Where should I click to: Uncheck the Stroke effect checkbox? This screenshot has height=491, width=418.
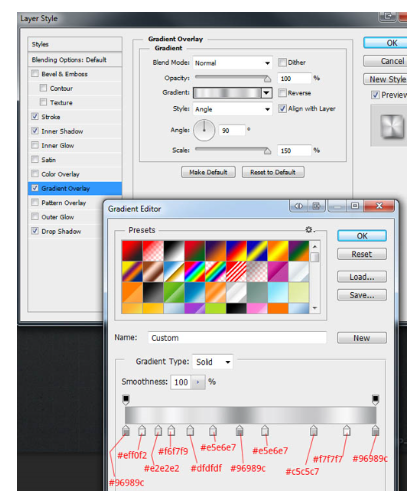(x=35, y=116)
